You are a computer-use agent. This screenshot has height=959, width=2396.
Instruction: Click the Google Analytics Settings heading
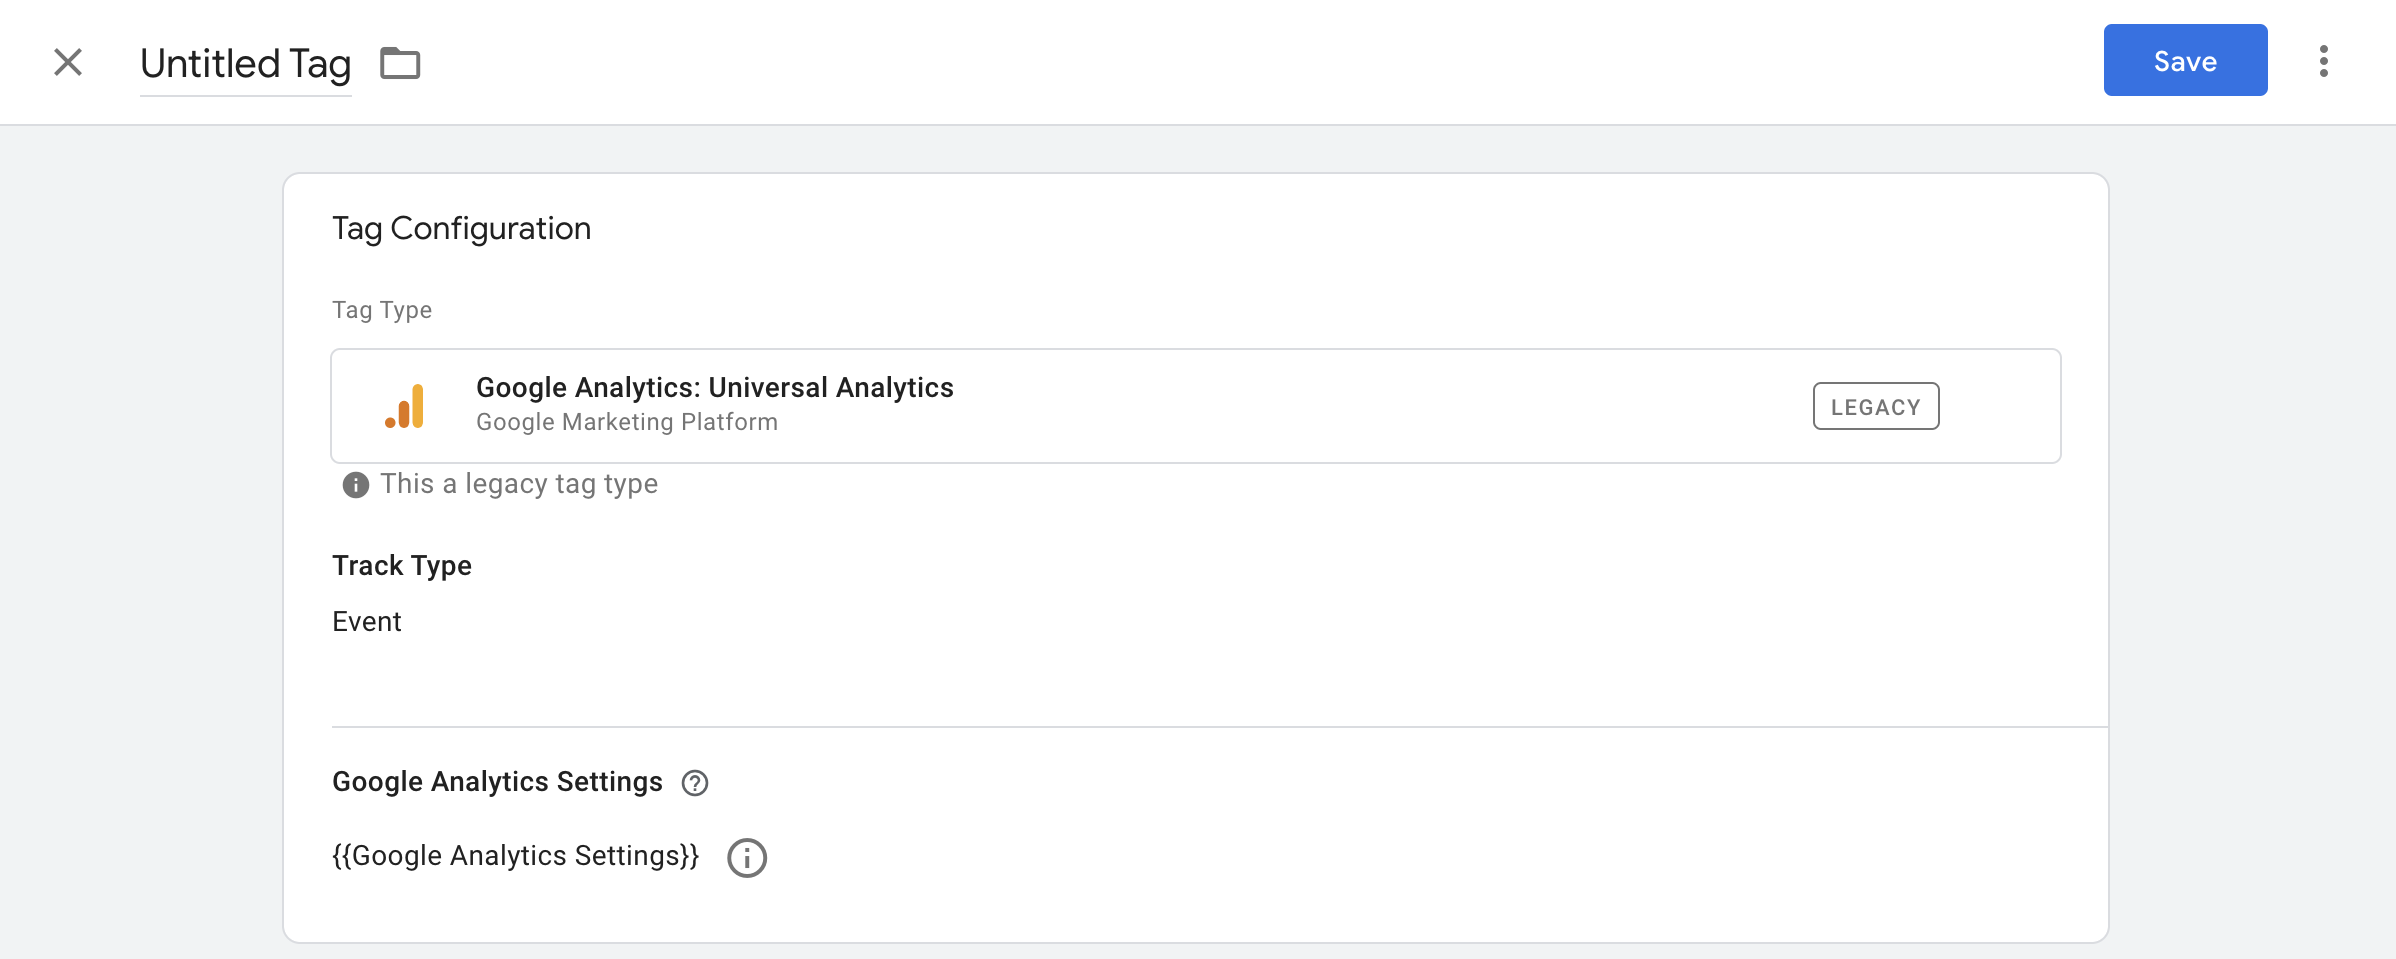click(497, 782)
